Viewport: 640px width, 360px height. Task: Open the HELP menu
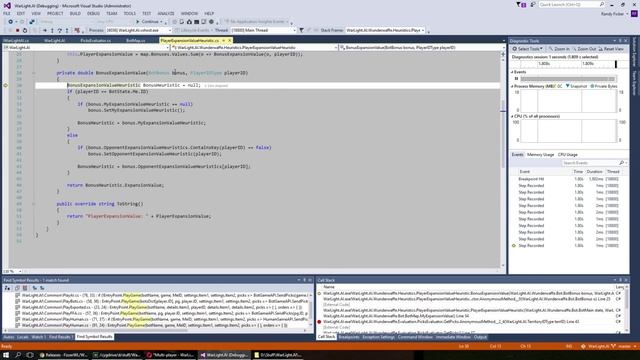(x=209, y=13)
